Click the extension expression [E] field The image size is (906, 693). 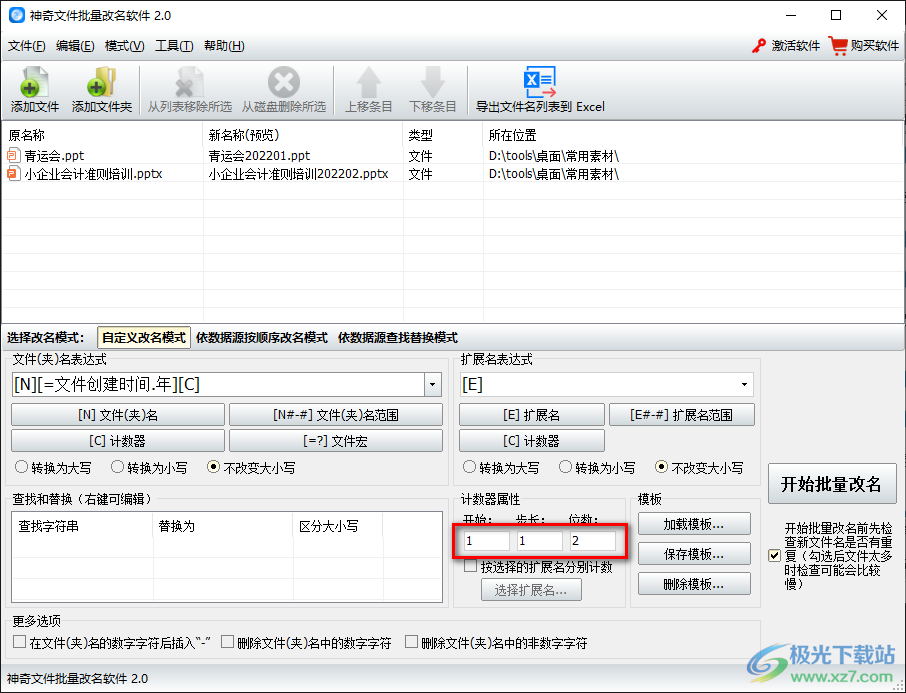(x=598, y=385)
